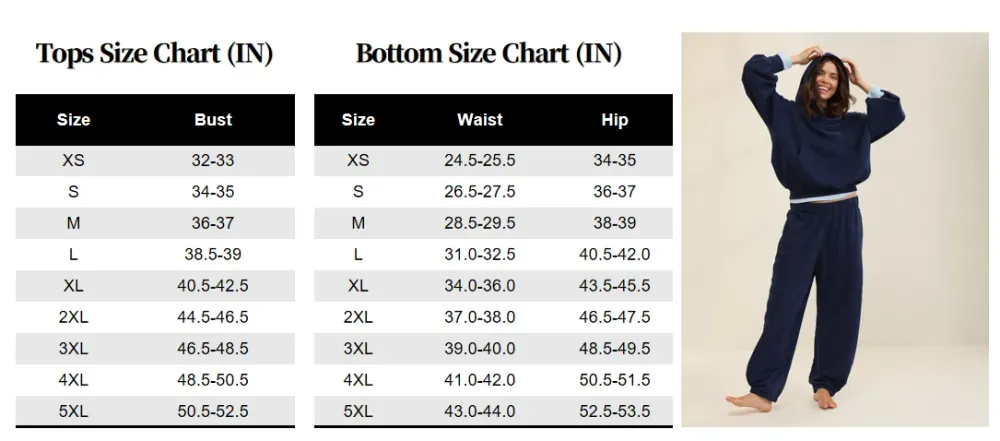Select the Bust column header
The width and height of the screenshot is (1000, 441).
[x=213, y=120]
